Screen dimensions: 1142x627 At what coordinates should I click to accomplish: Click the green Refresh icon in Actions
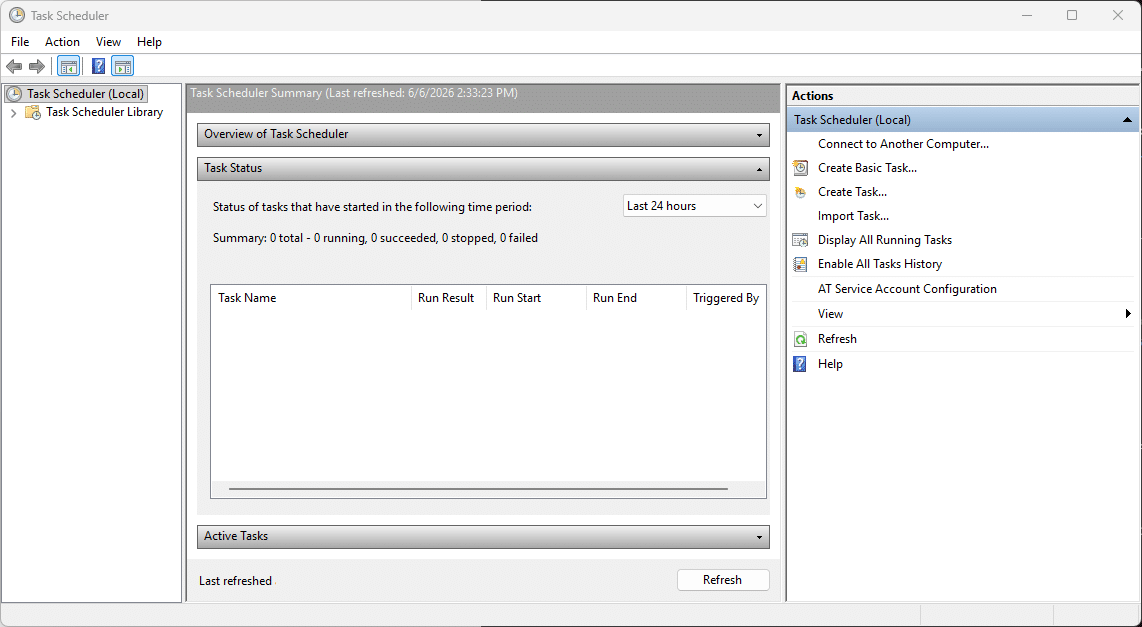tap(800, 339)
